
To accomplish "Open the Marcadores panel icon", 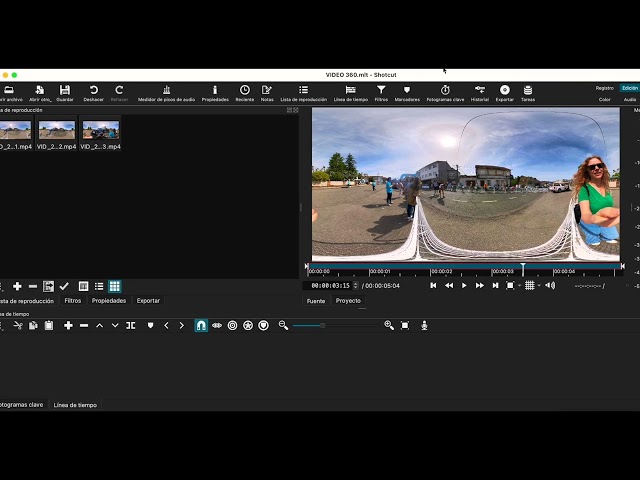I will (x=407, y=93).
